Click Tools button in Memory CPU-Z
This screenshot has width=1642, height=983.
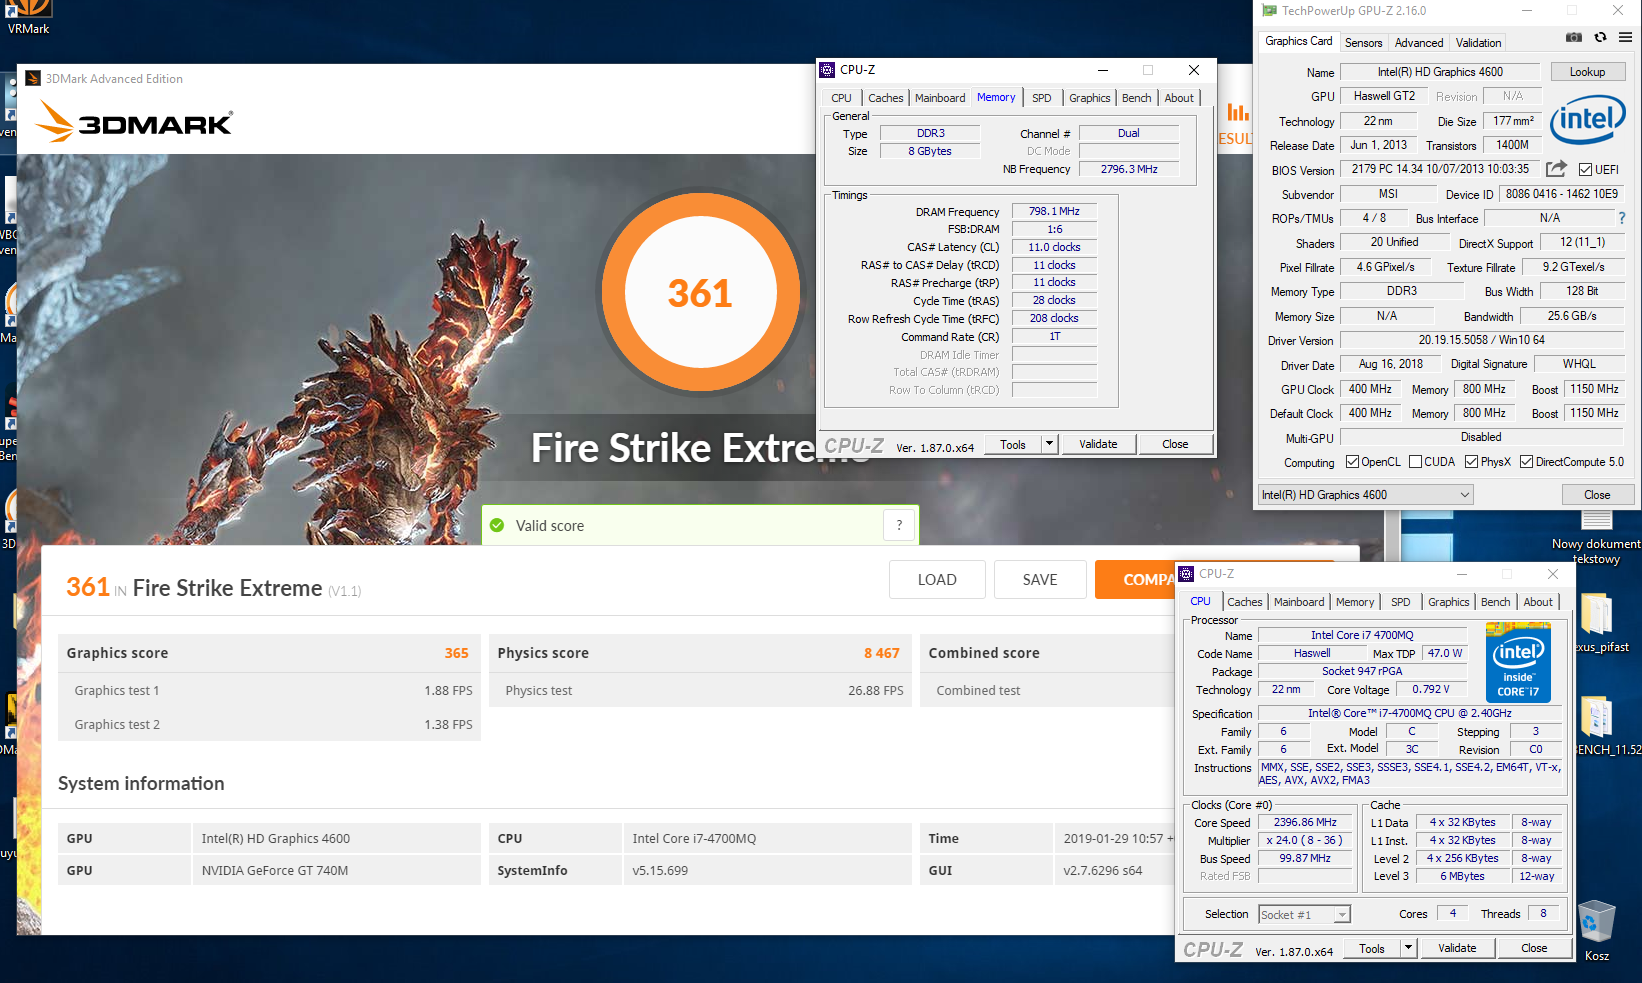(x=1013, y=444)
